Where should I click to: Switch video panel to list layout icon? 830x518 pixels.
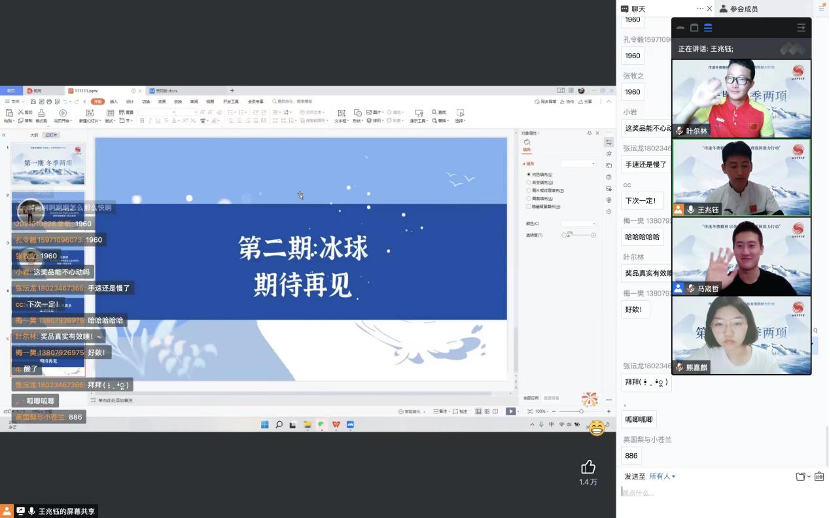[708, 28]
